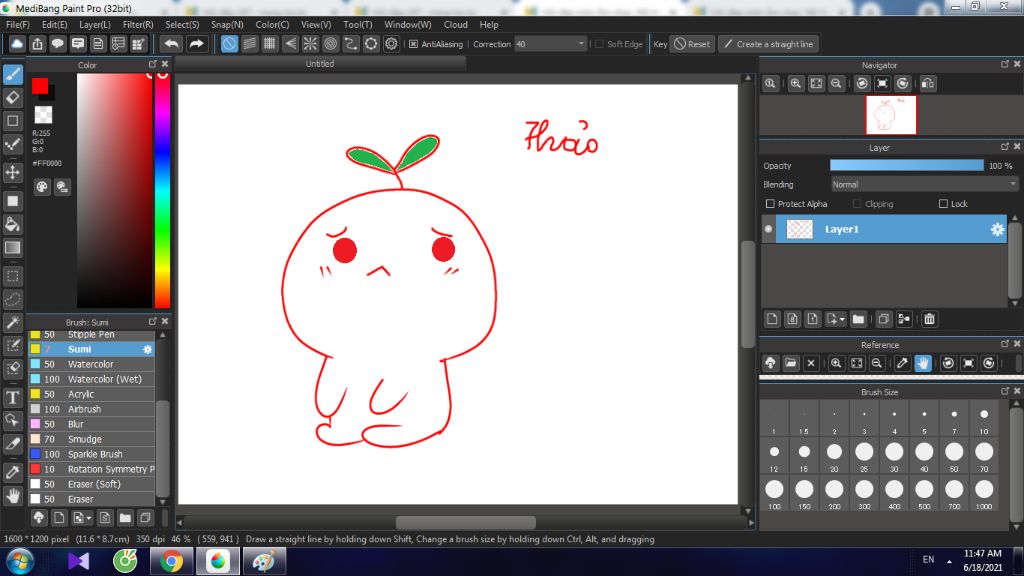Select the Hand tool
Screen dimensions: 1024x576
click(x=12, y=496)
